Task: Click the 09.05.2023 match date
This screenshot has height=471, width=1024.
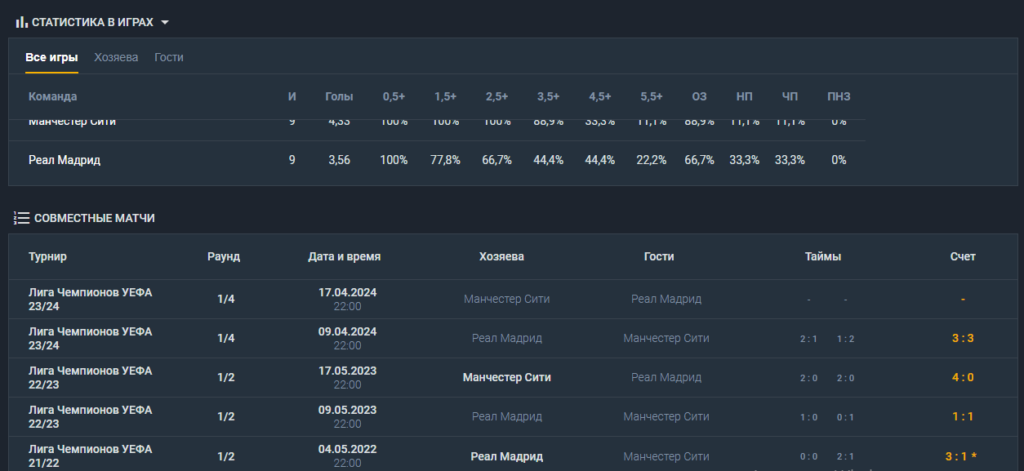Action: pyautogui.click(x=347, y=410)
